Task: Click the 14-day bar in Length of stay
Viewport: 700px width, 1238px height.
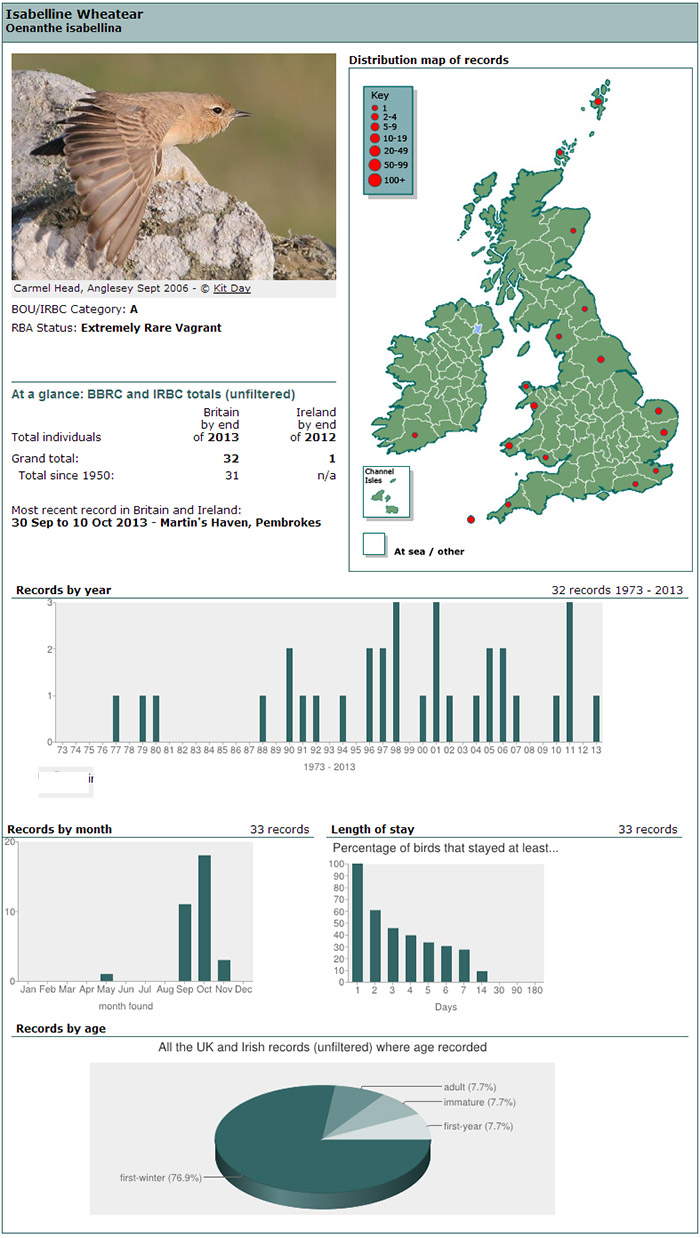Action: (x=483, y=976)
